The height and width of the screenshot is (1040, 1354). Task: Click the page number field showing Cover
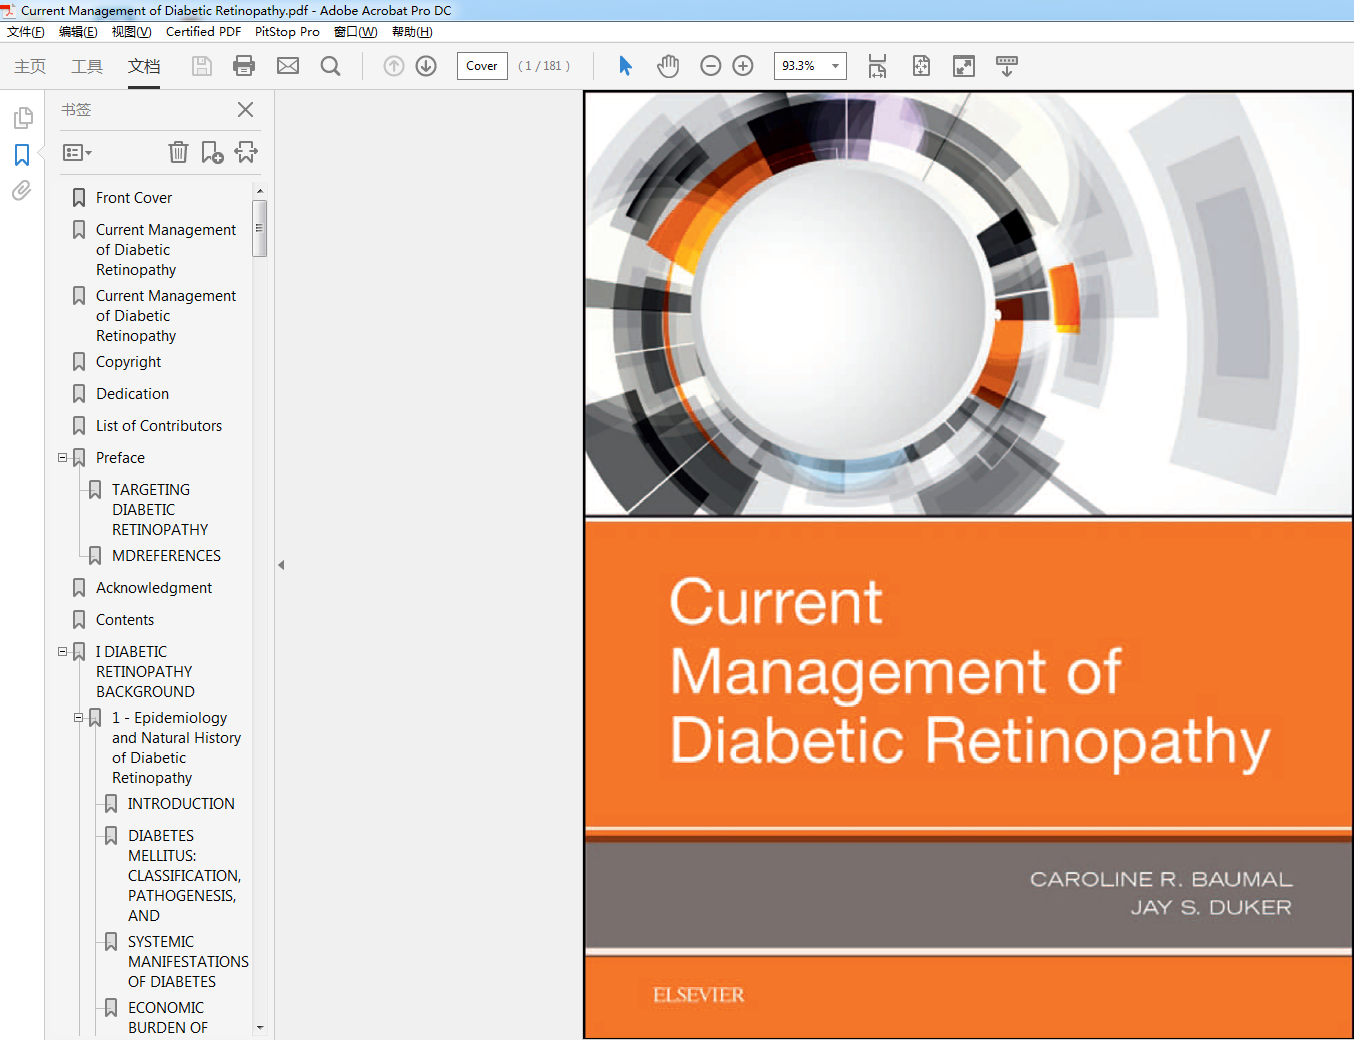(482, 66)
